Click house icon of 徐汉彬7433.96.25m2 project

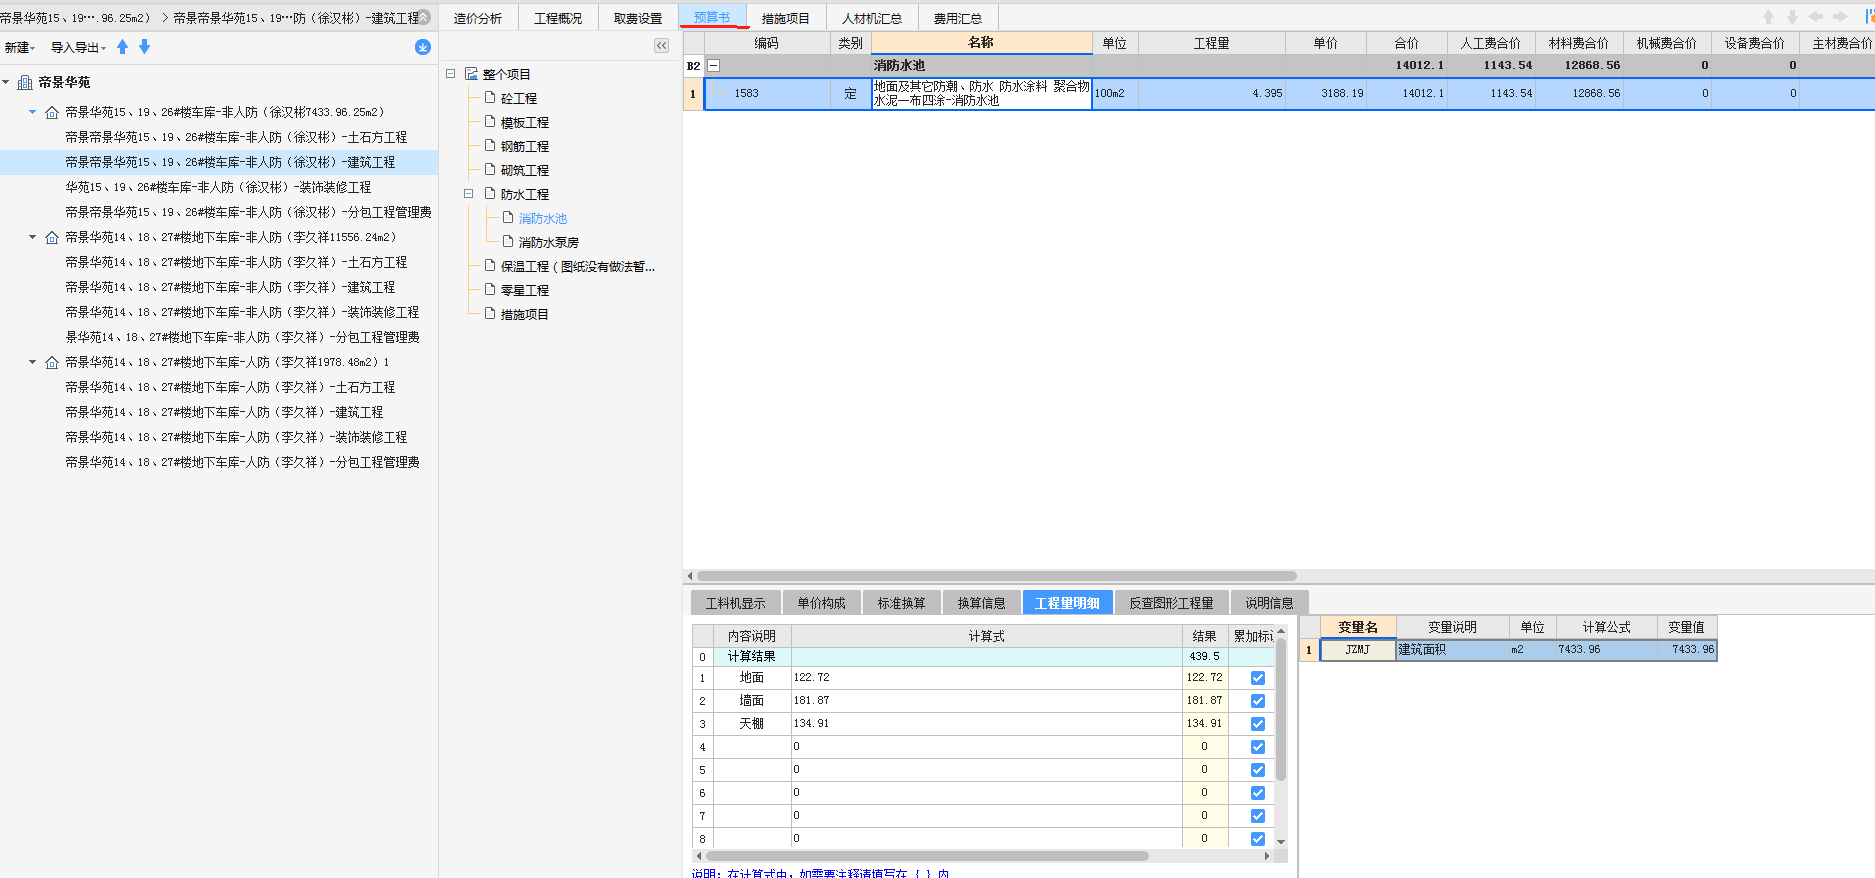(x=52, y=112)
